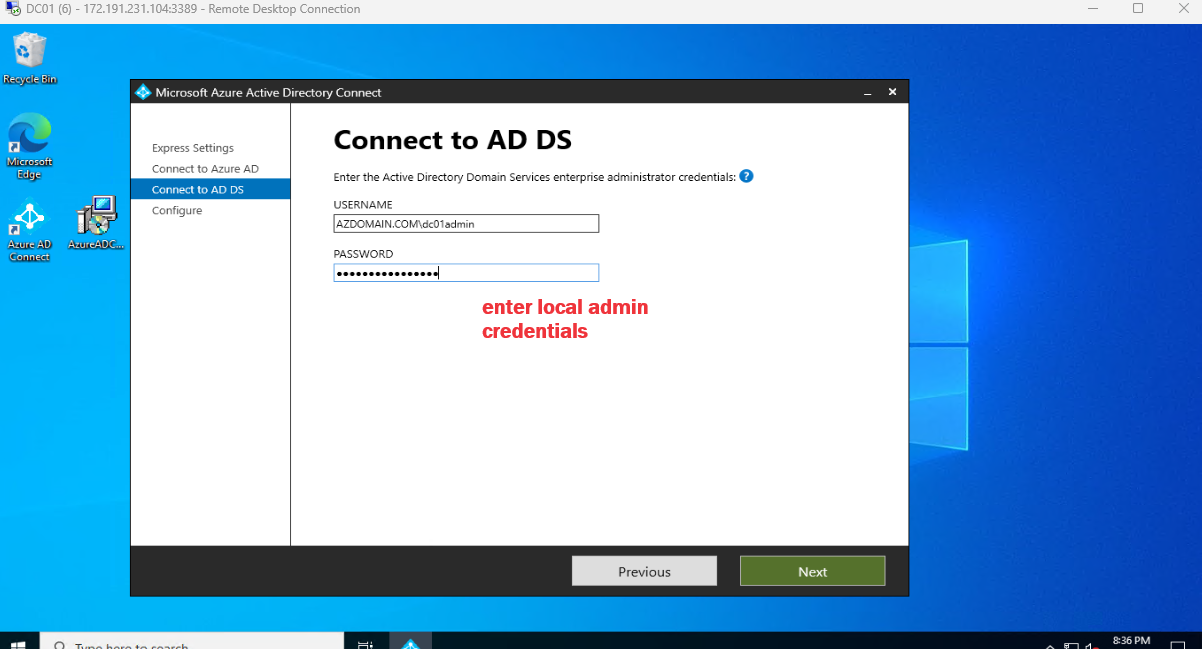Focus the USERNAME input field
Viewport: 1202px width, 649px height.
click(466, 224)
